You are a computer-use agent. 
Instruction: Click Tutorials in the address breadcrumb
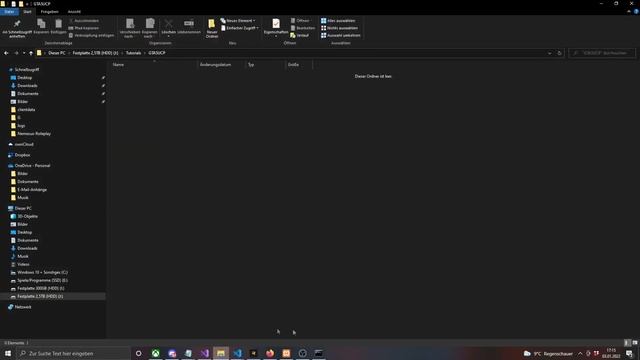133,53
